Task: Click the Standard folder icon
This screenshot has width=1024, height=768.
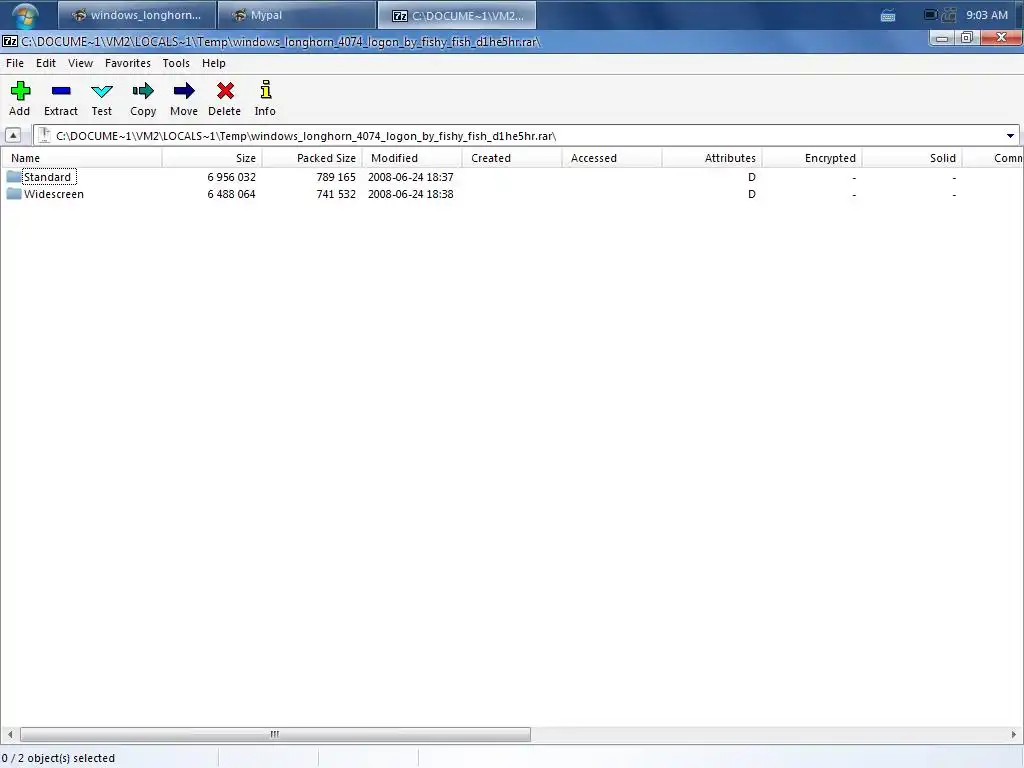Action: pos(14,177)
